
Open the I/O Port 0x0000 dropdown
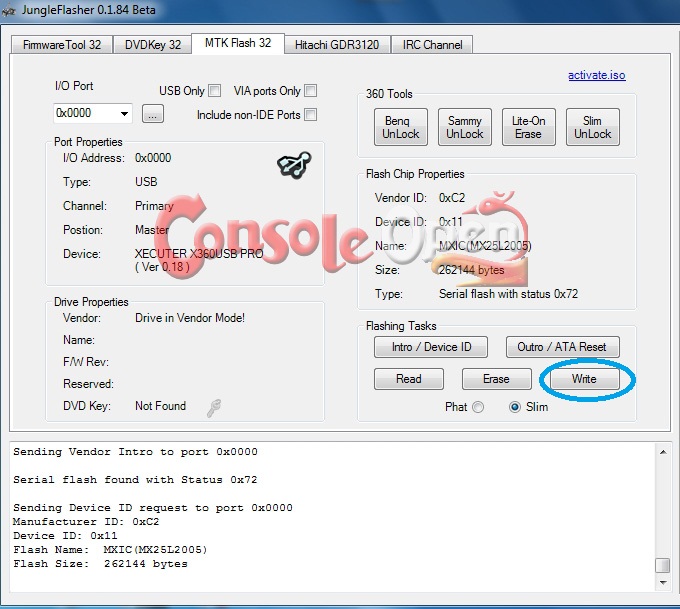coord(93,113)
